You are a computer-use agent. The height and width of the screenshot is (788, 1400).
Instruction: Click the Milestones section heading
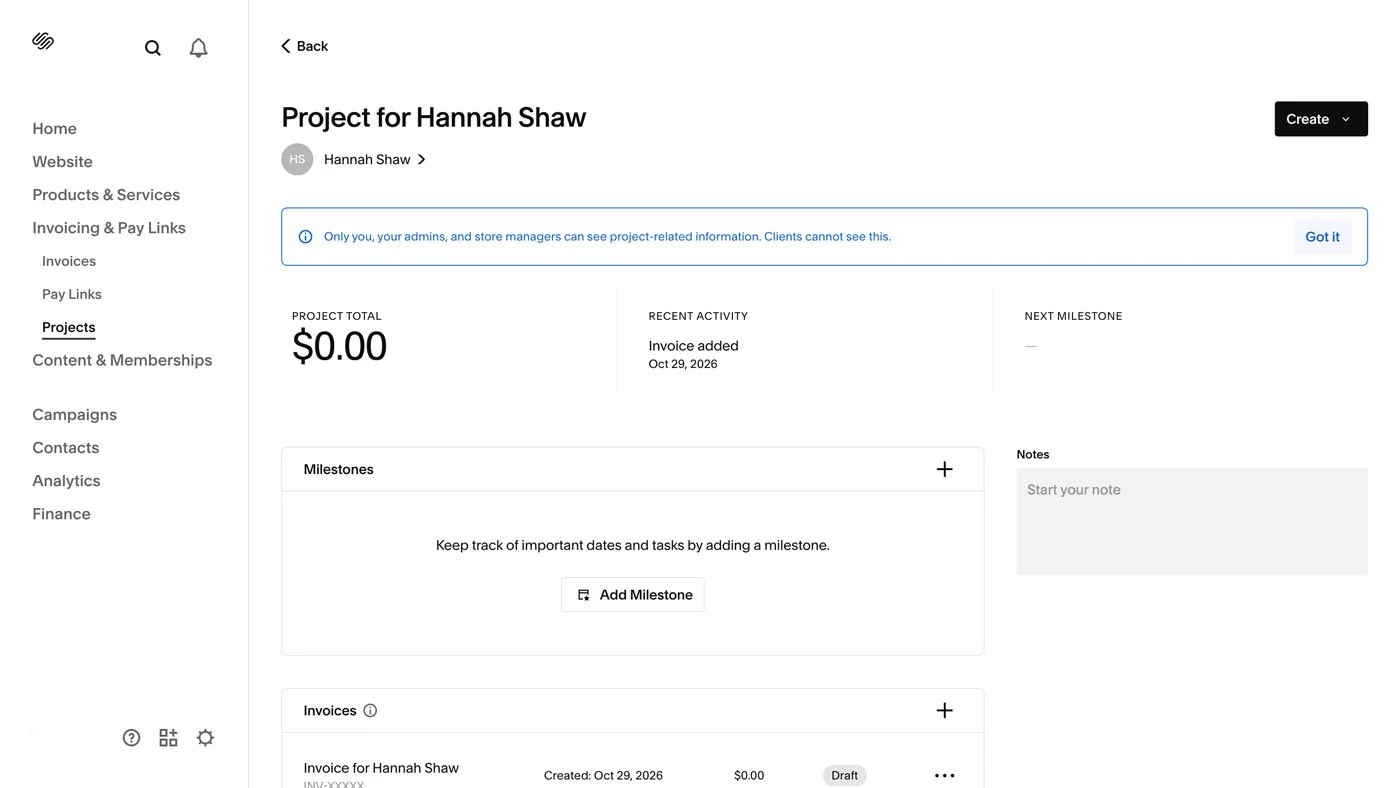point(338,469)
